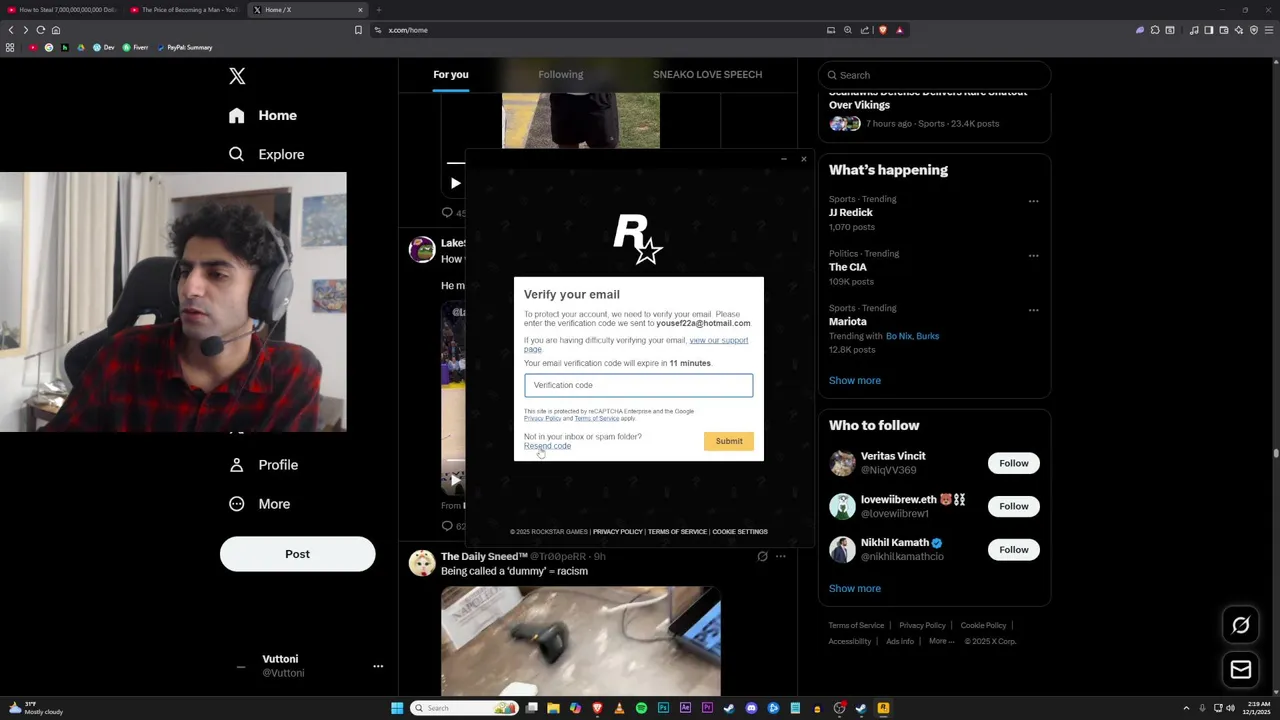The width and height of the screenshot is (1280, 720).
Task: Go to Home in X sidebar
Action: pyautogui.click(x=262, y=115)
